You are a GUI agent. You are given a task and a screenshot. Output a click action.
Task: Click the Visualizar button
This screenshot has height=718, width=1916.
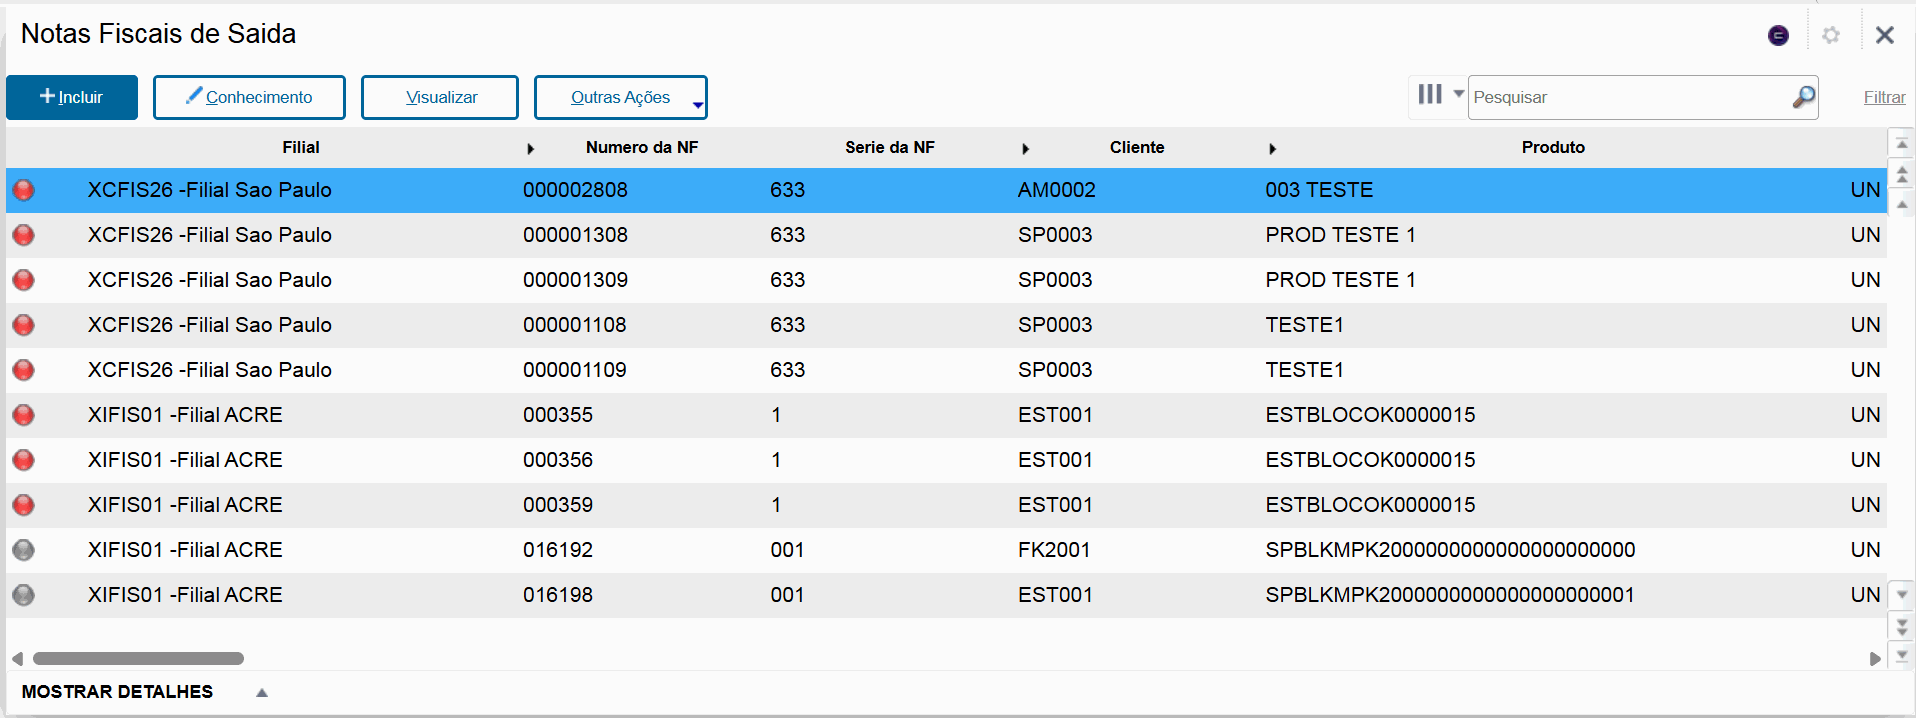pyautogui.click(x=440, y=97)
